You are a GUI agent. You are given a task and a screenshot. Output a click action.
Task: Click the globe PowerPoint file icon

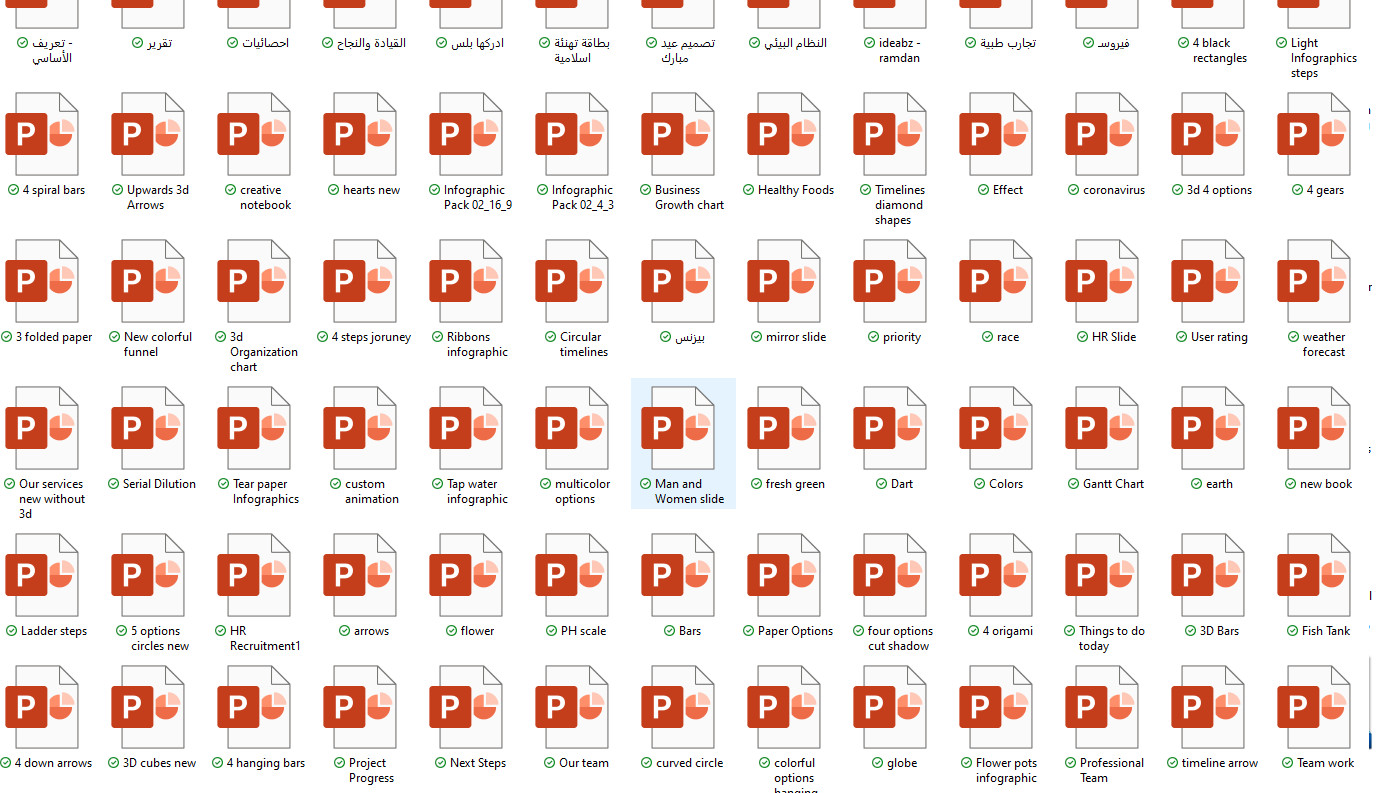coord(890,707)
